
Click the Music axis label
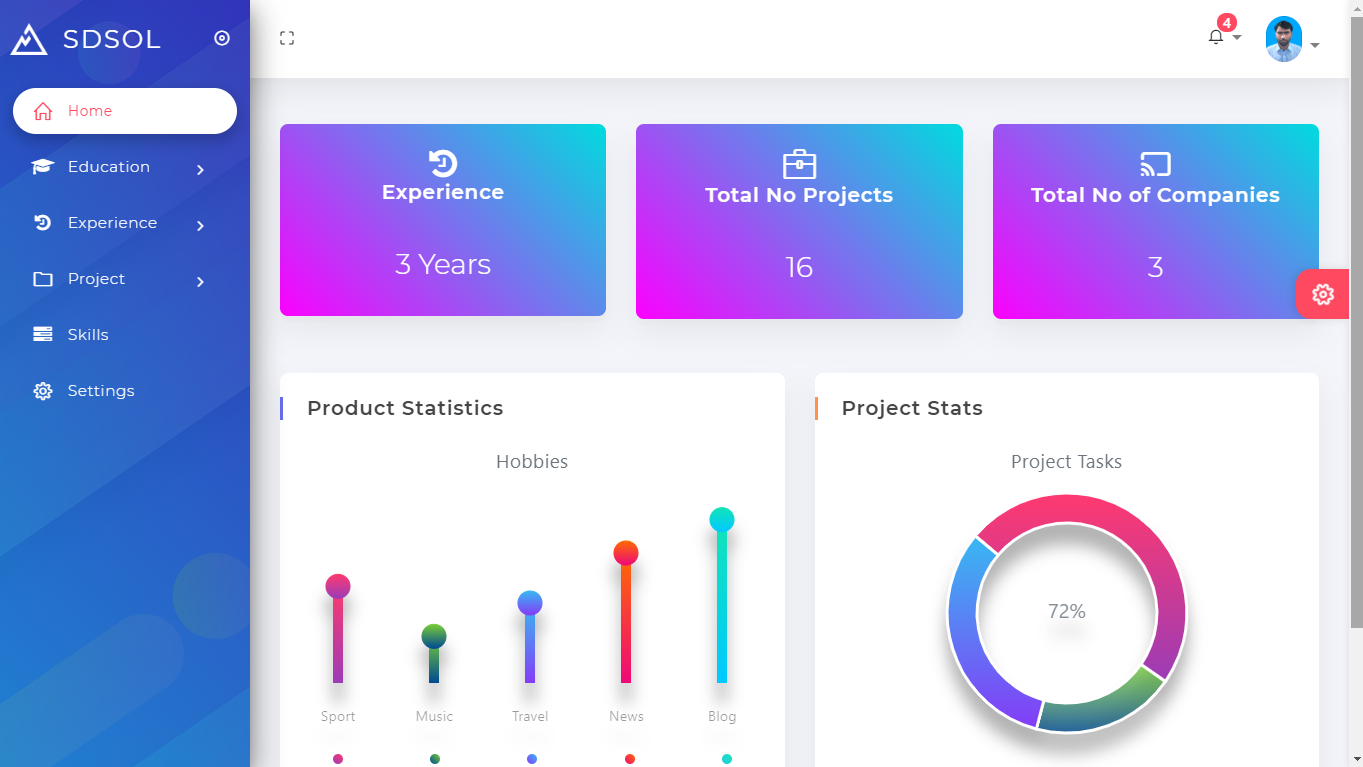[434, 716]
